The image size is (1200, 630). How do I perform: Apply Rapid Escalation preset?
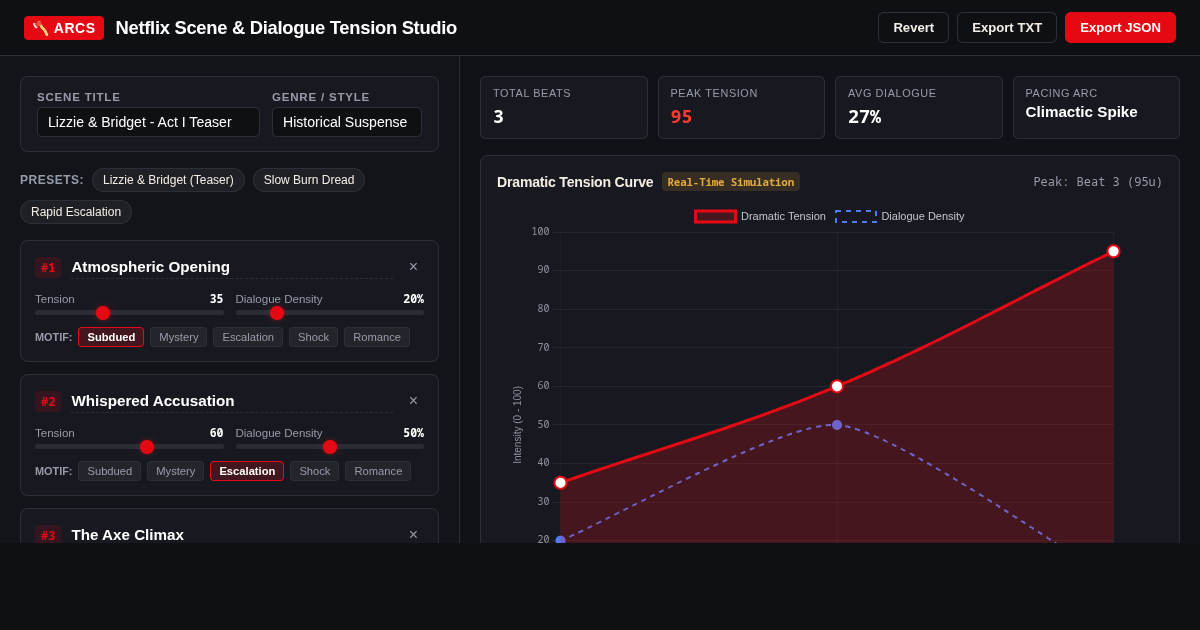coord(76,212)
